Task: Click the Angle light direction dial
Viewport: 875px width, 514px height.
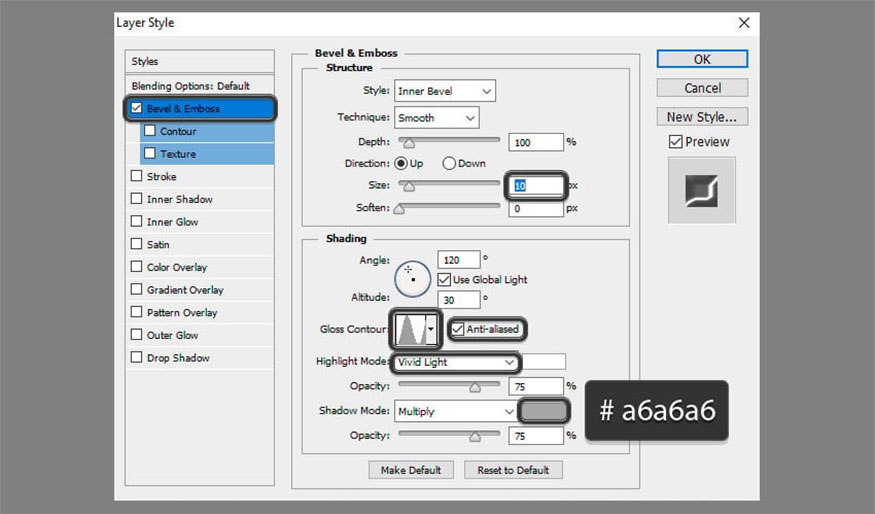Action: [x=411, y=277]
